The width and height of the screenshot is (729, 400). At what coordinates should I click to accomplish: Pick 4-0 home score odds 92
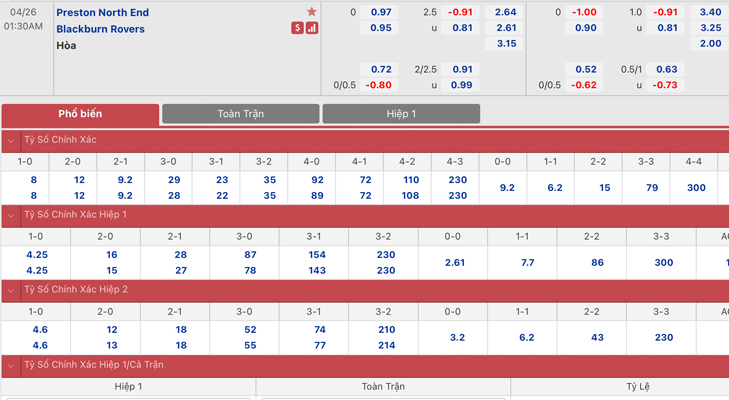click(317, 180)
